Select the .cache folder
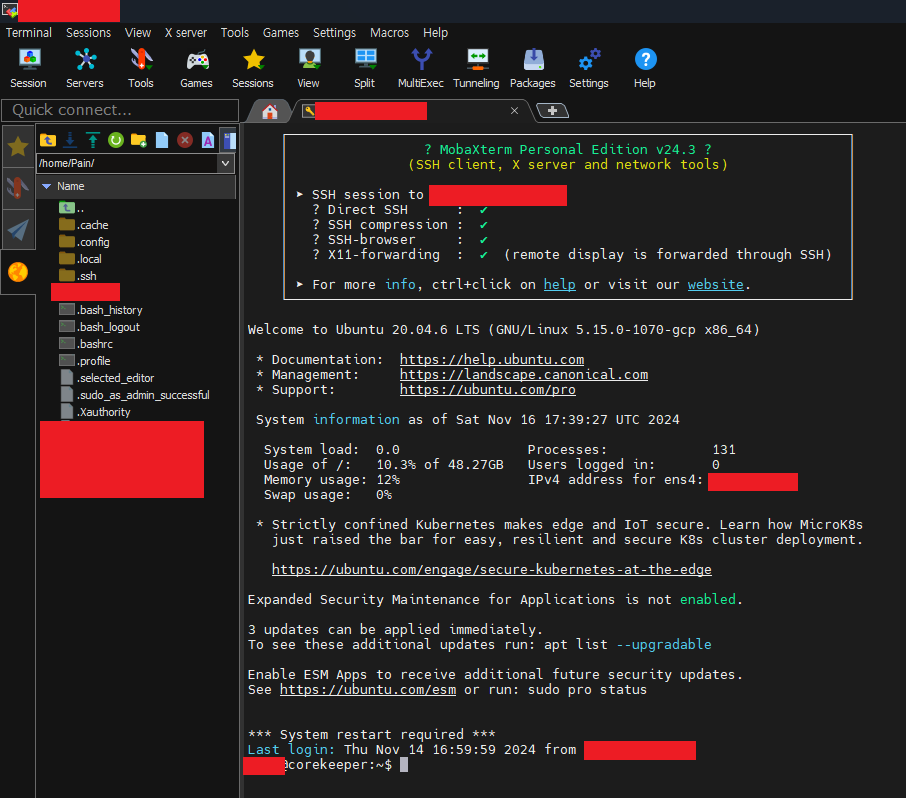Image resolution: width=906 pixels, height=798 pixels. (84, 225)
